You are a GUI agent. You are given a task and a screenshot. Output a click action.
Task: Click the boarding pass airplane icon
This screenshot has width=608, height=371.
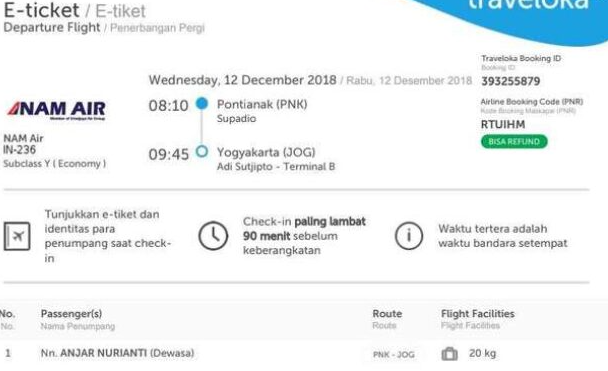tap(17, 236)
